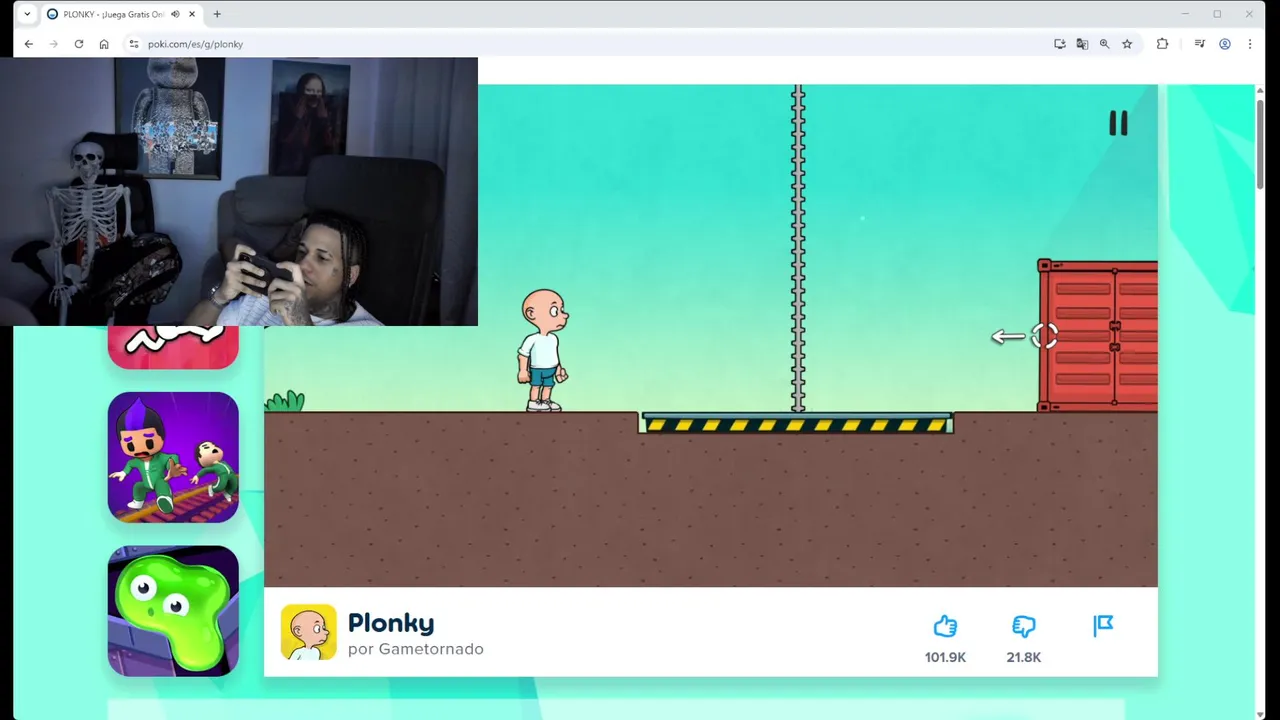Maximize the Chrome window
Viewport: 1280px width, 720px height.
[x=1217, y=14]
